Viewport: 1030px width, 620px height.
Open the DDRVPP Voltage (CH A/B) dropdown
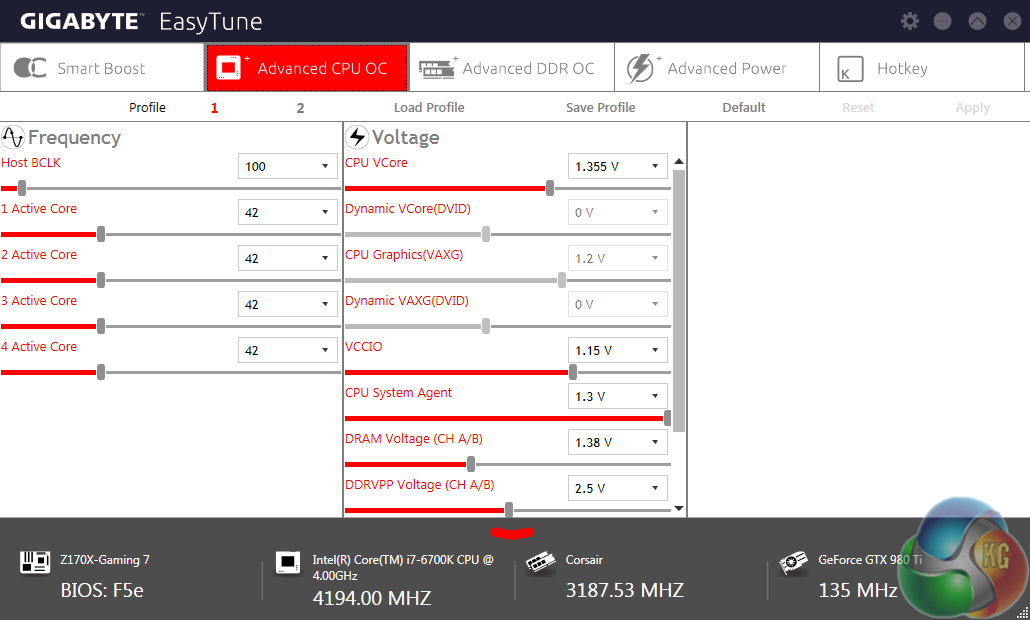tap(617, 488)
